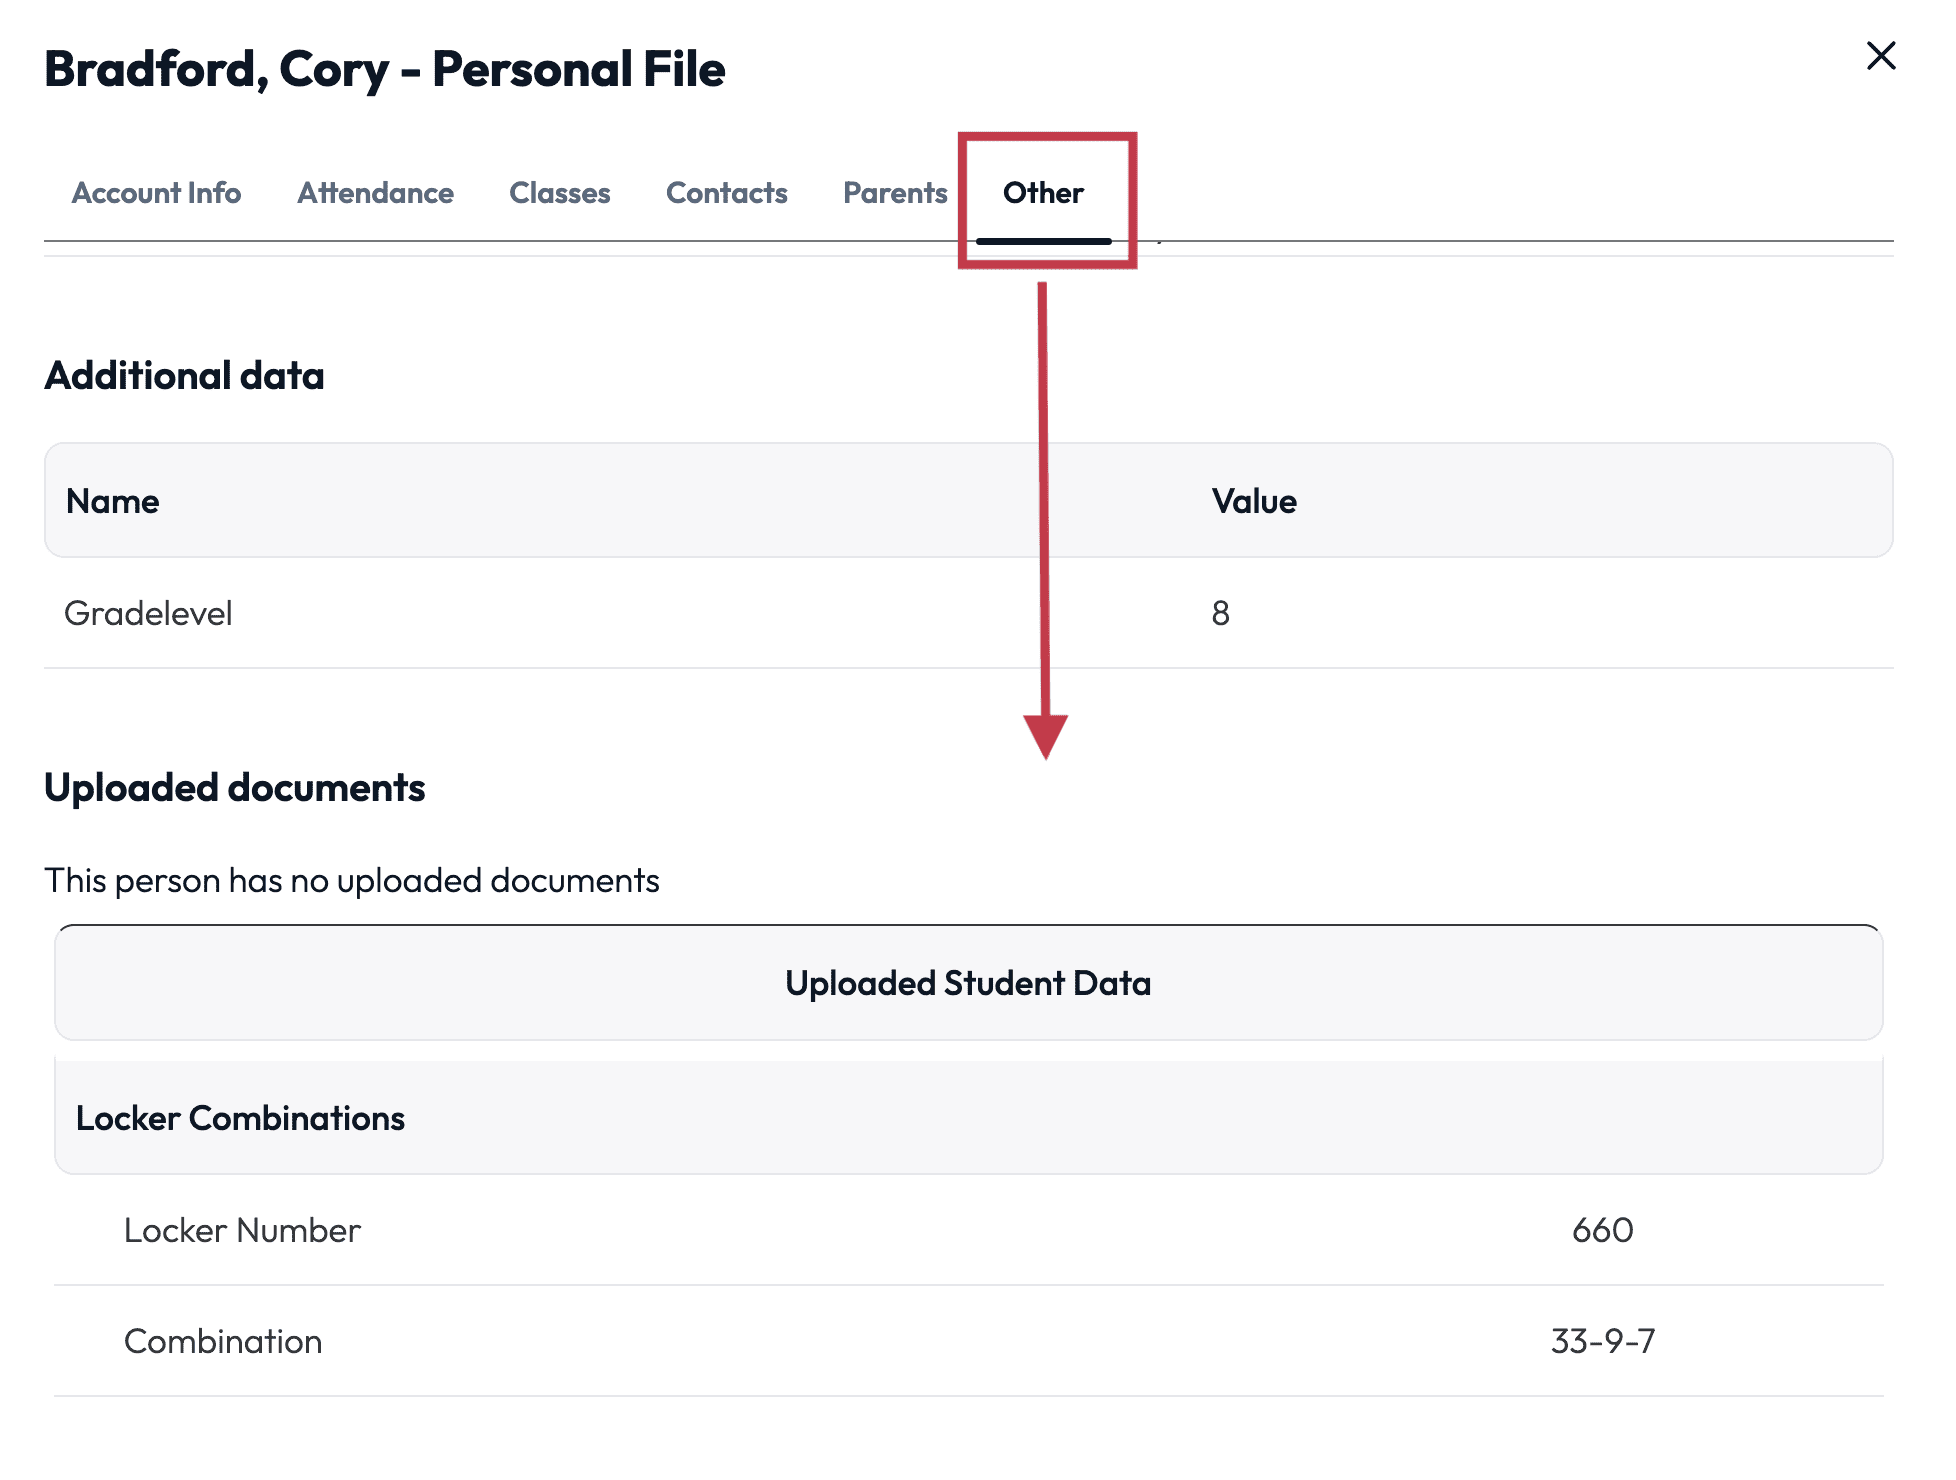Select the Uploaded documents heading

[x=234, y=787]
